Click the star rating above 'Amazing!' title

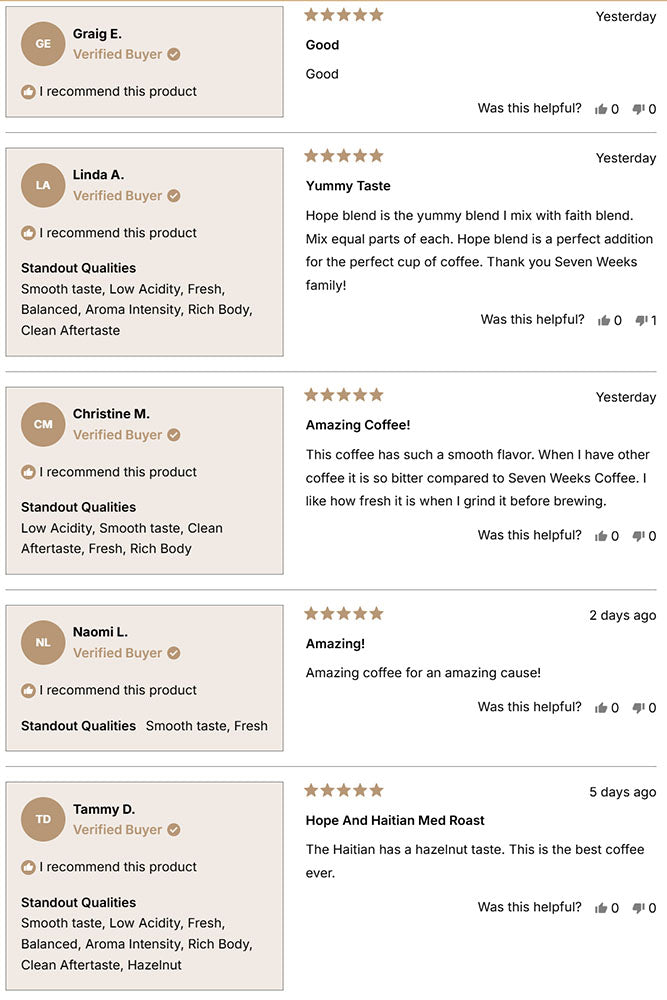click(343, 613)
